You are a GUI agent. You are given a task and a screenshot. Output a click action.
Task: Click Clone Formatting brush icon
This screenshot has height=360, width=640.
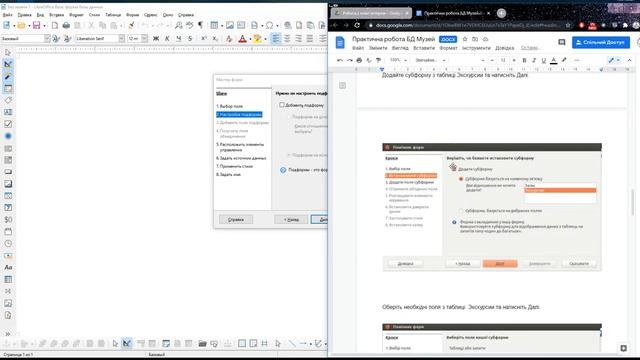(x=131, y=26)
